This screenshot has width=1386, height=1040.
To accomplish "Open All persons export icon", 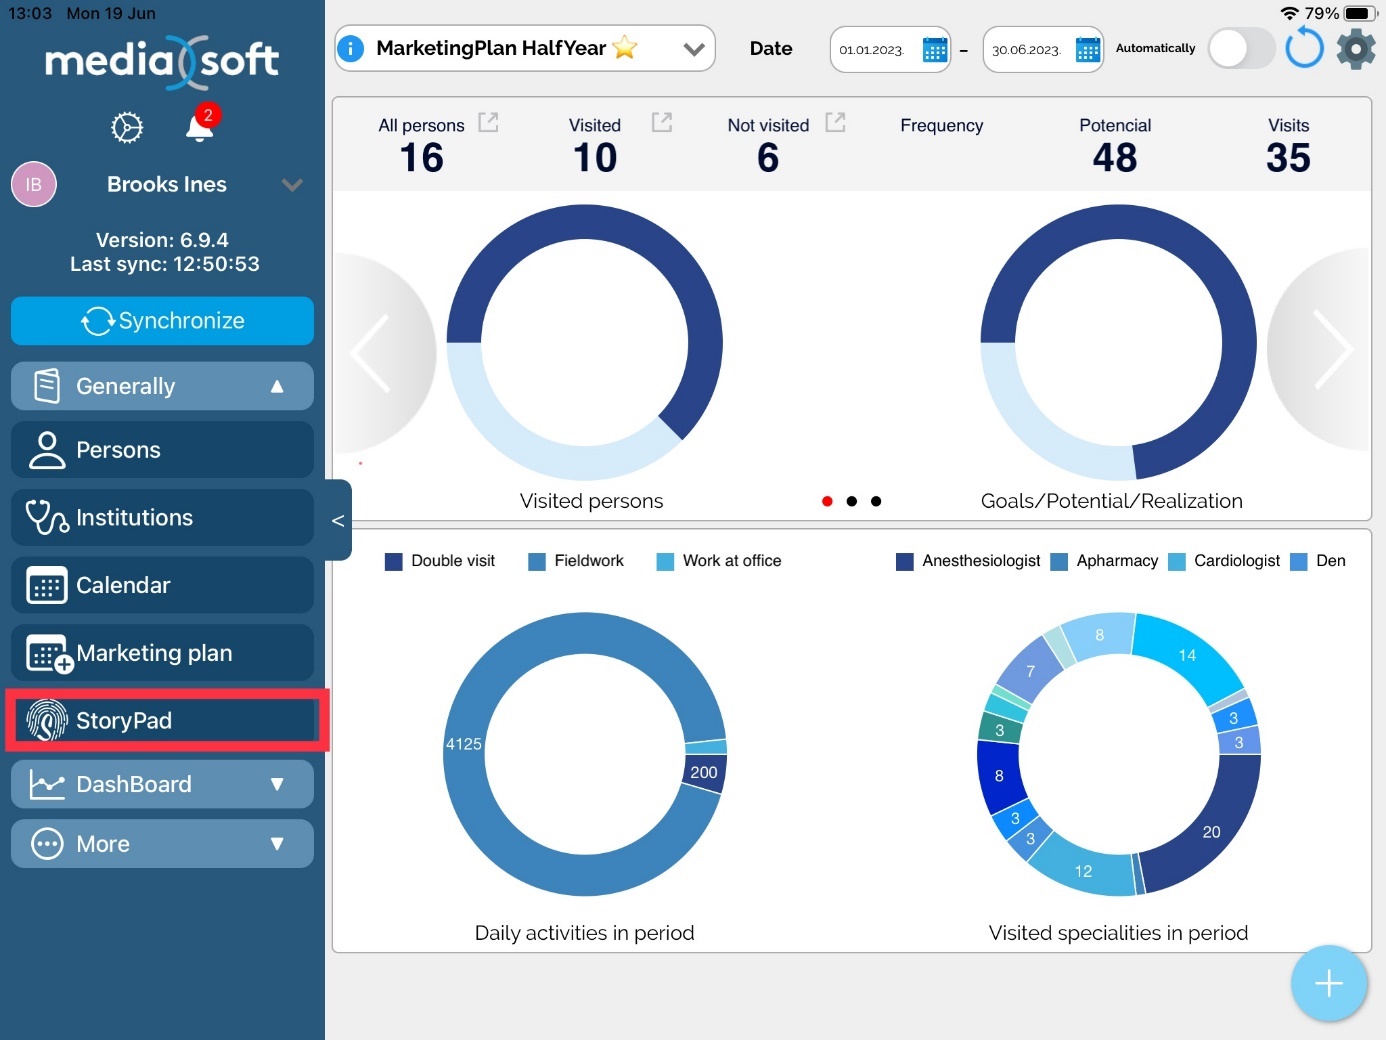I will click(x=488, y=123).
